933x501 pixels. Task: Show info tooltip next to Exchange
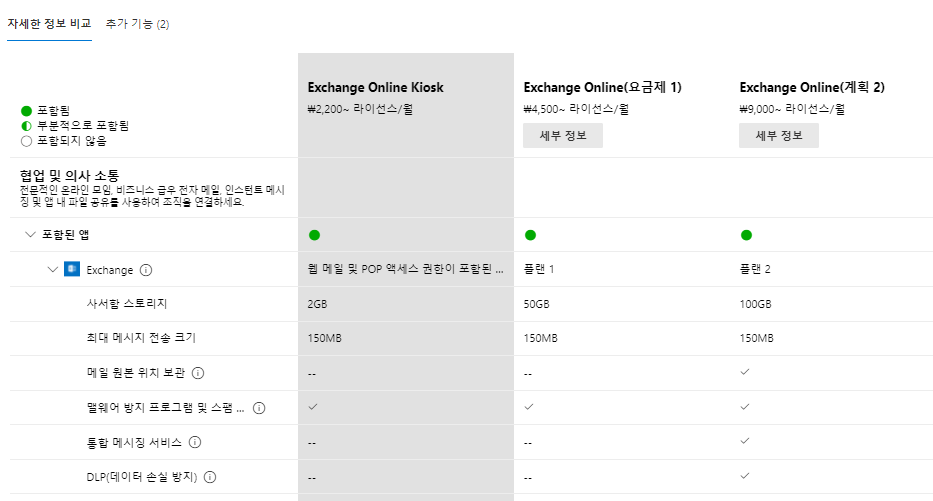146,270
